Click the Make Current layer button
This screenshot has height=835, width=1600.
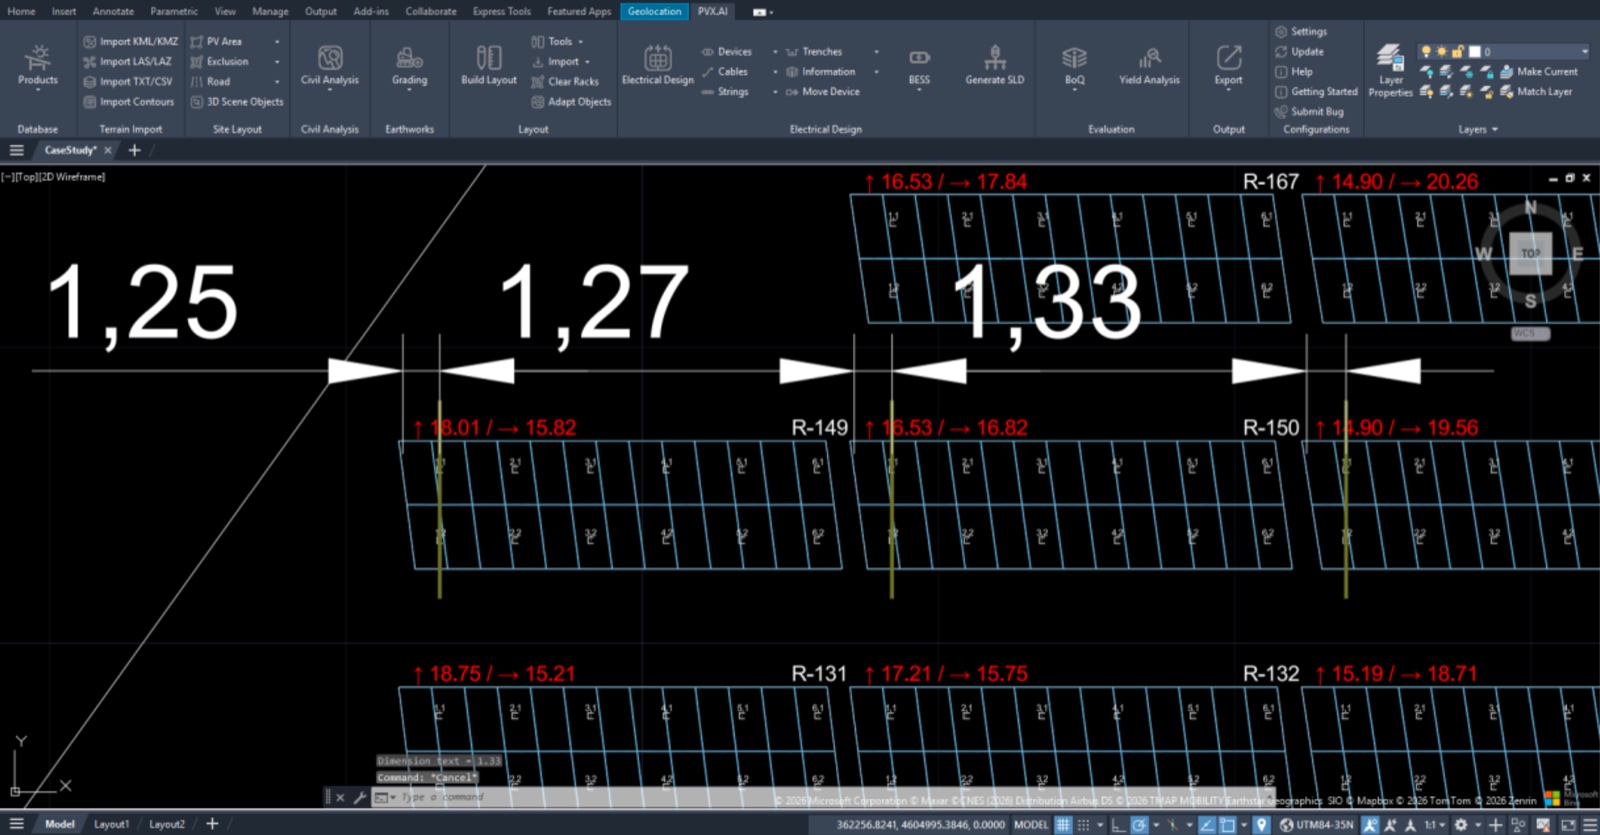1538,71
